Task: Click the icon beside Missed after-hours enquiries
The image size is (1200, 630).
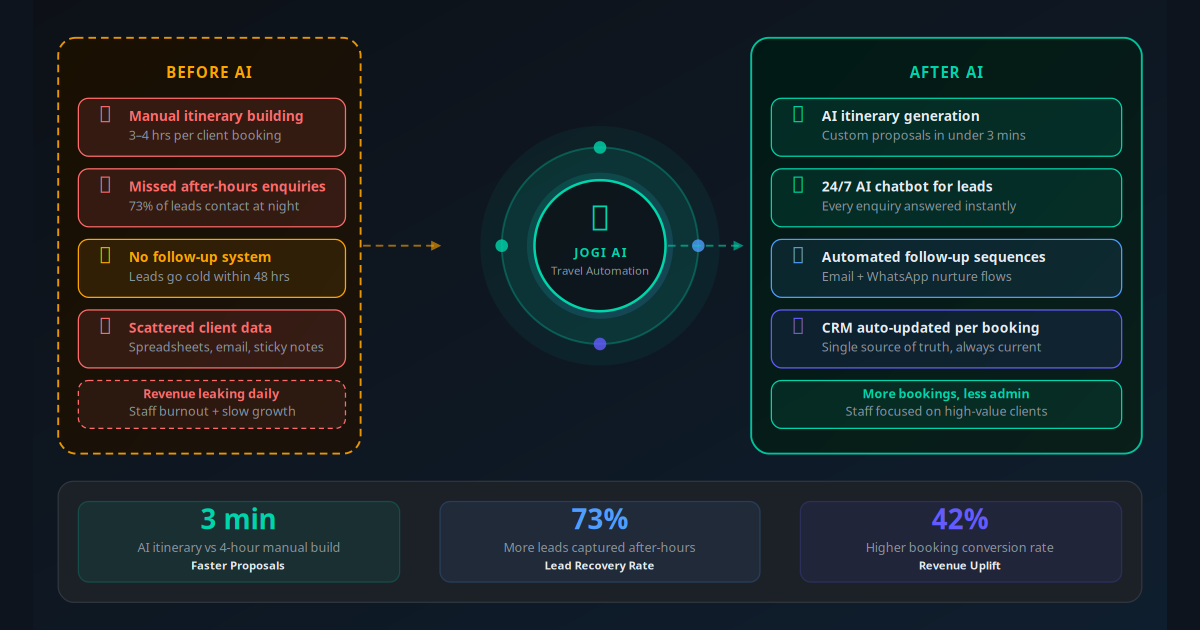Action: (x=105, y=185)
